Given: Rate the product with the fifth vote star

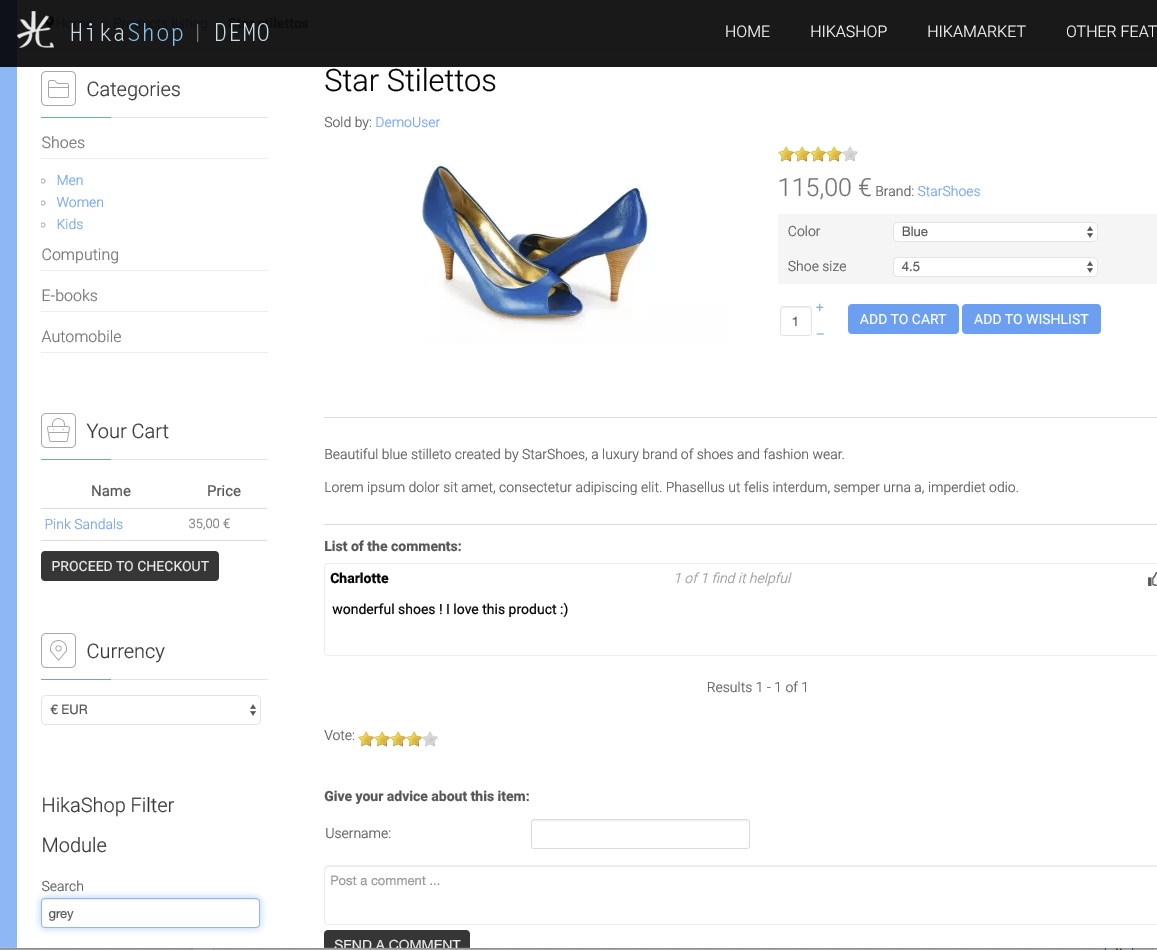Looking at the screenshot, I should coord(430,740).
